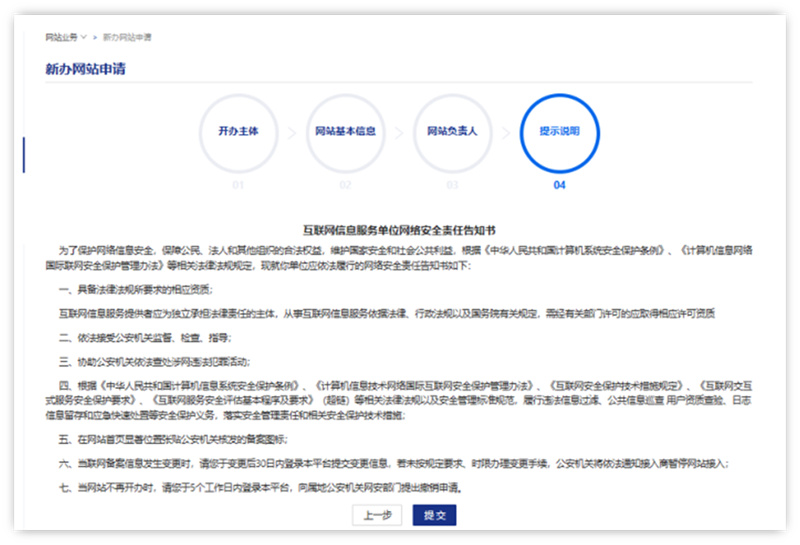
Task: Click the step number 01 label
Action: pyautogui.click(x=238, y=185)
